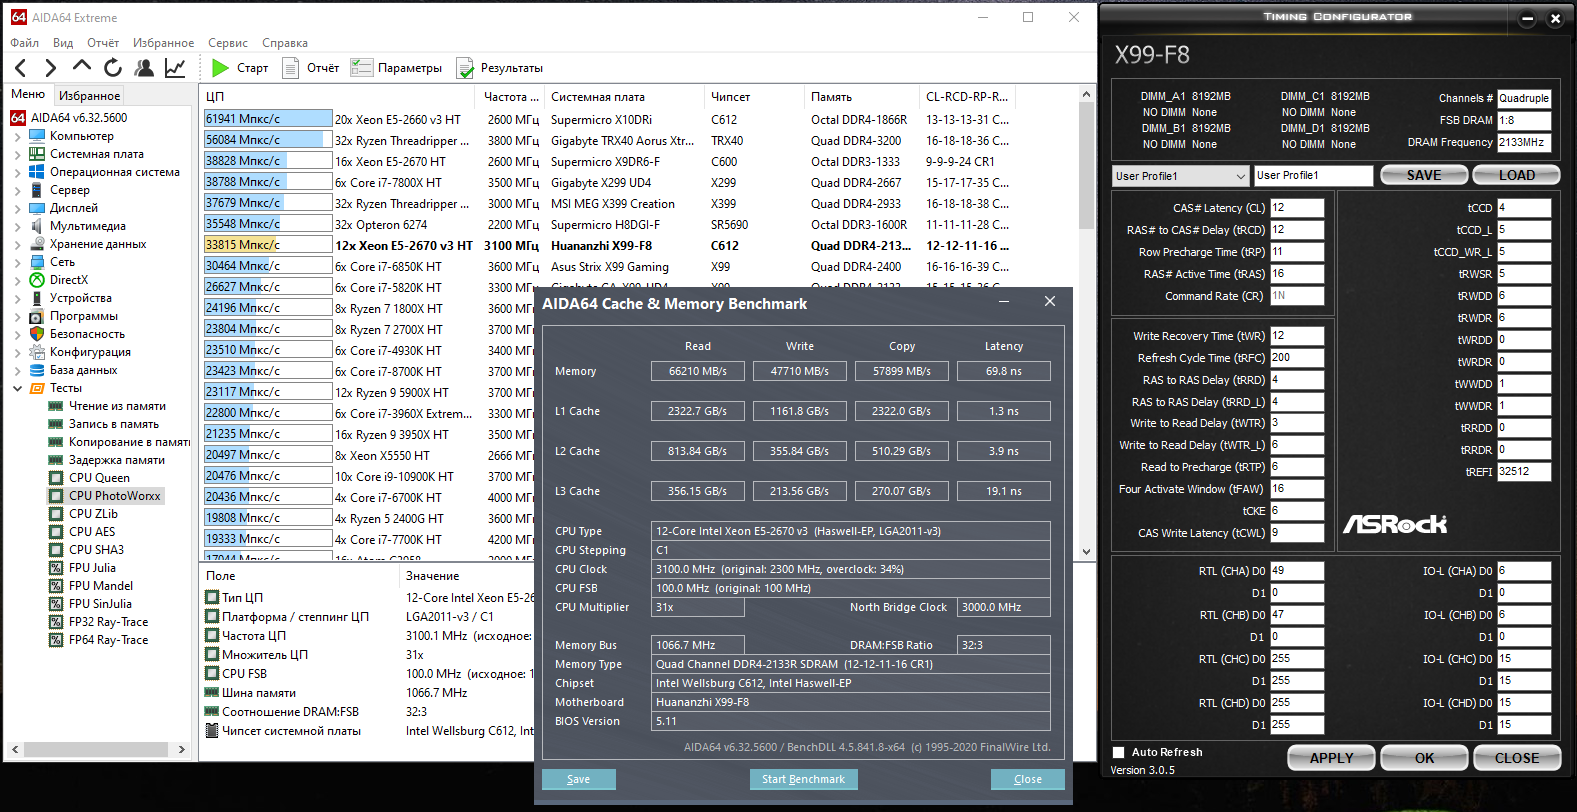Select Задержка памяти test
Screen dimensions: 1577x812
pyautogui.click(x=117, y=460)
